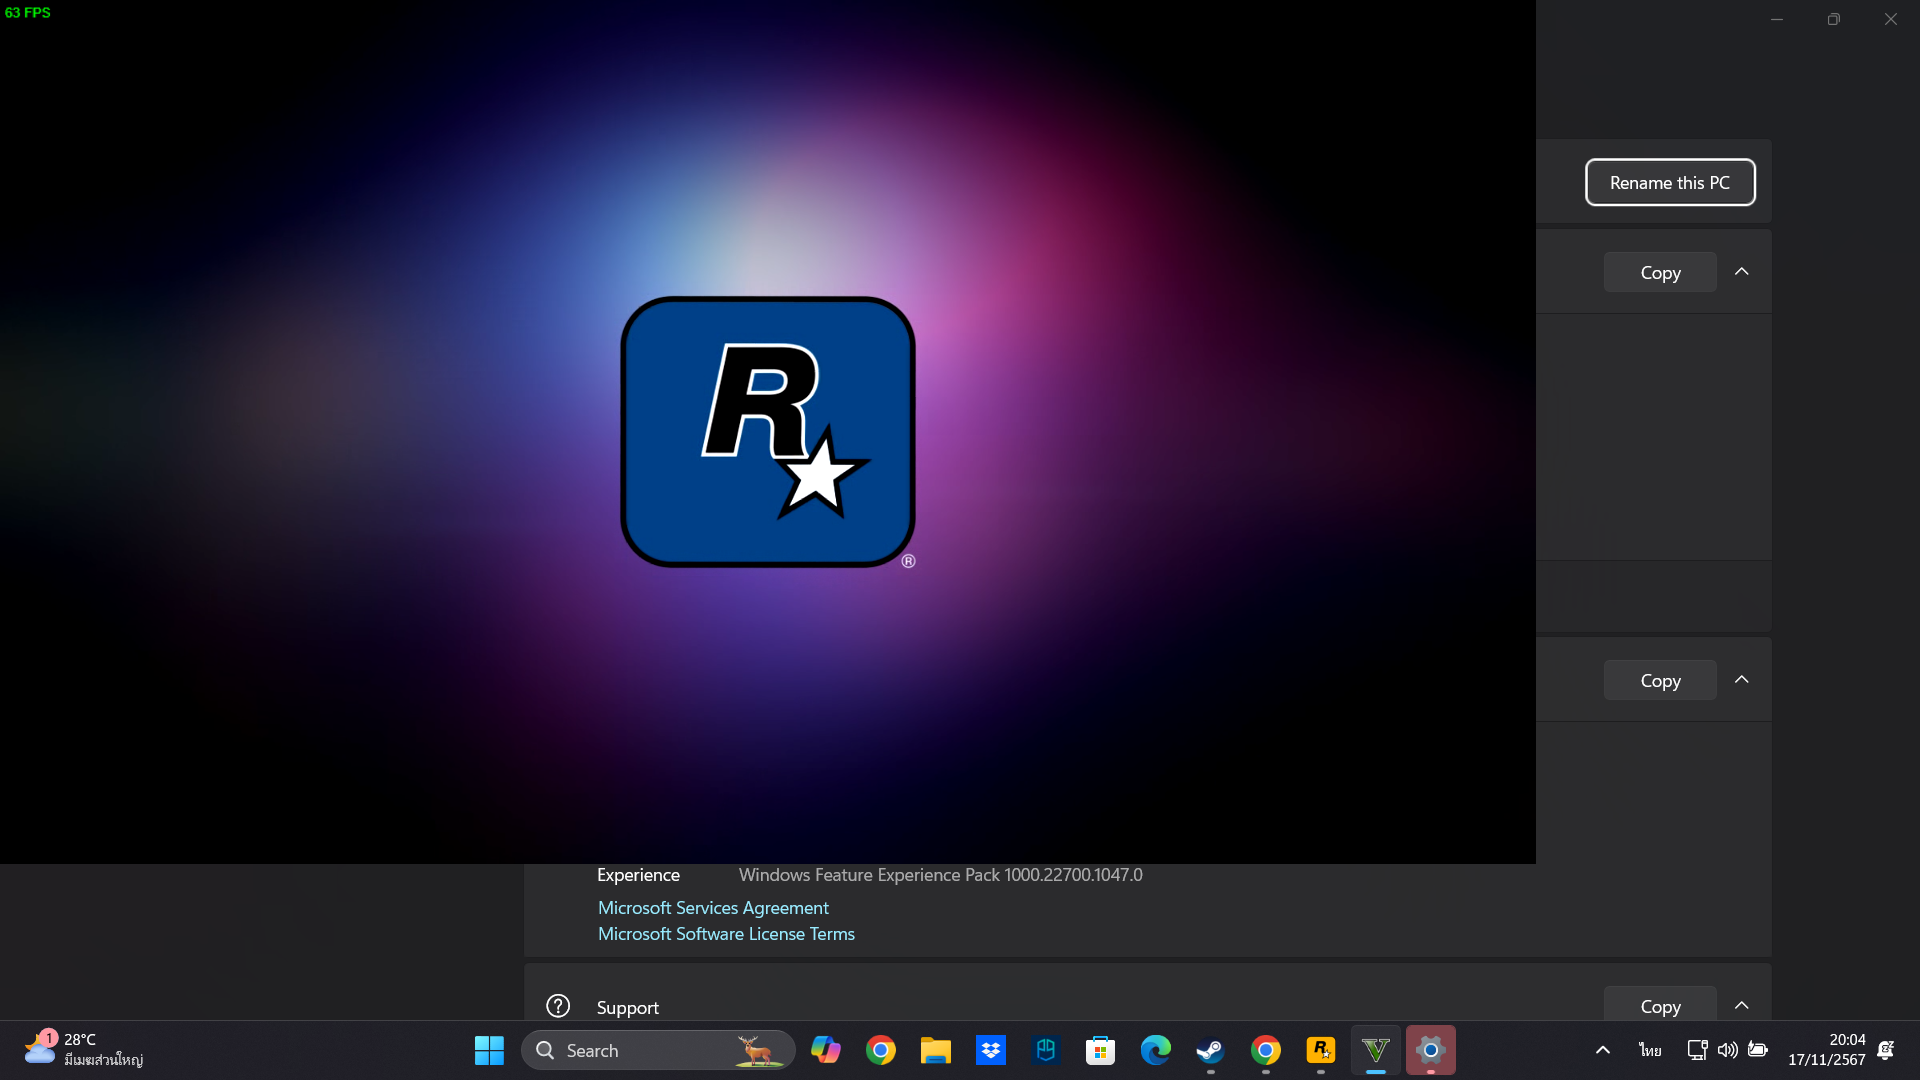Screen dimensions: 1920x1080
Task: Restore down the Settings window
Action: coord(1833,19)
